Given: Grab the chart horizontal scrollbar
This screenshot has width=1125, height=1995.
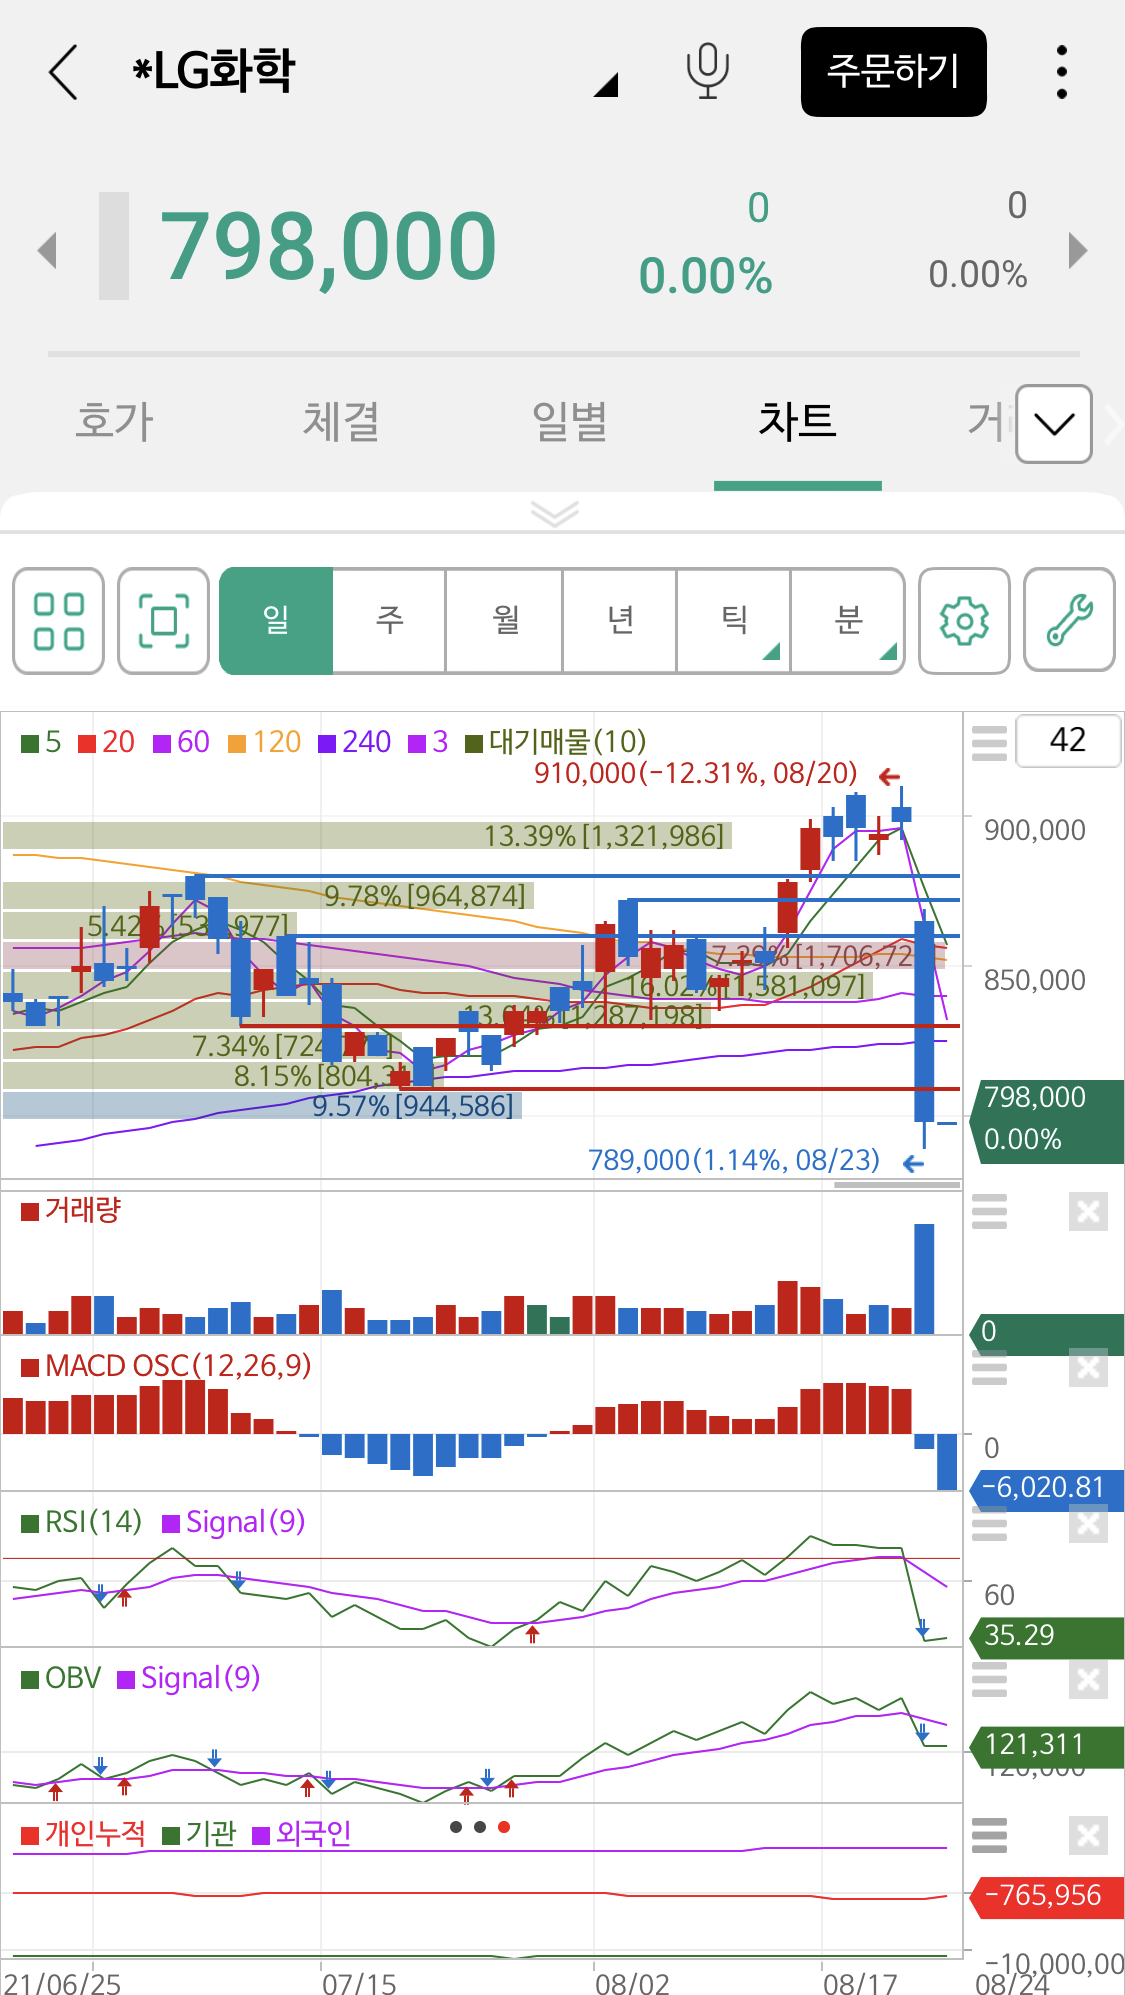Looking at the screenshot, I should [897, 1185].
